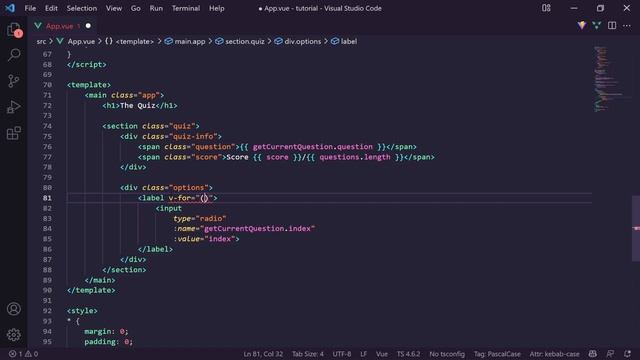Open the Manage gear icon

14,335
